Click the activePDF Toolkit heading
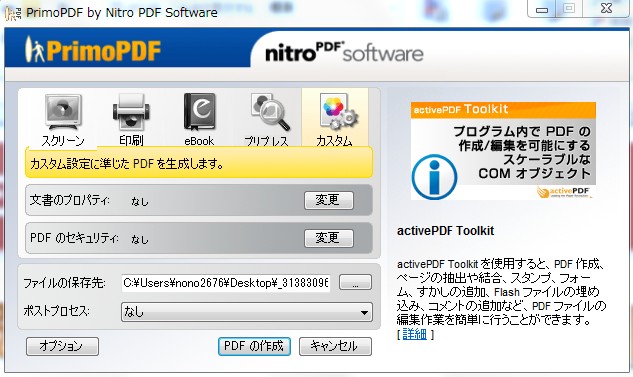 [x=445, y=231]
